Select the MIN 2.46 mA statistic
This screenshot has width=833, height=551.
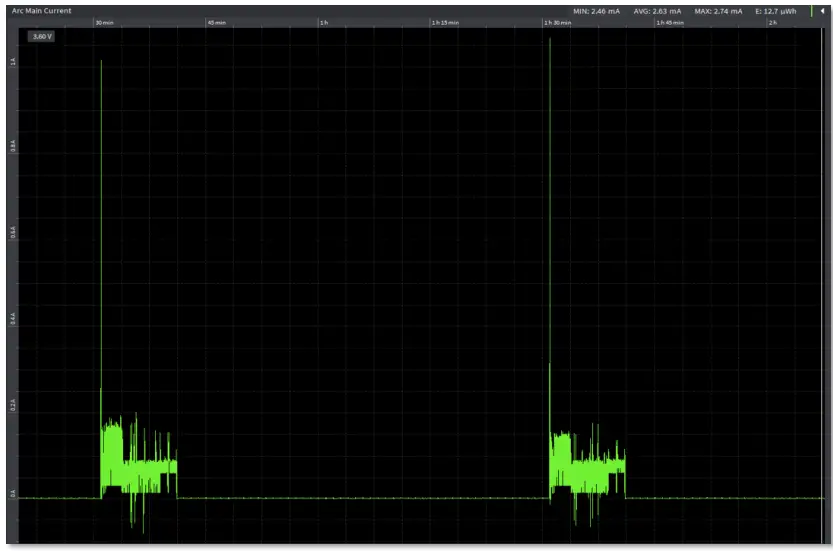pos(596,11)
